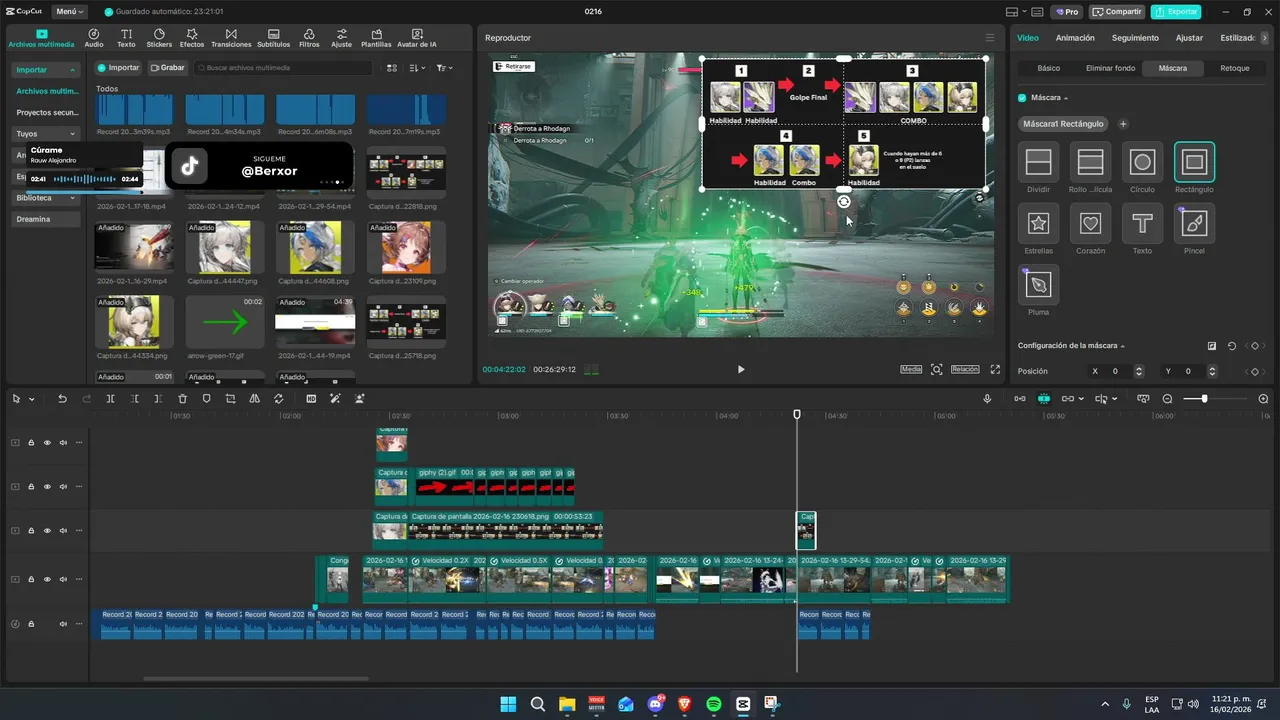Open the Ajustar inspector tab
The height and width of the screenshot is (720, 1280).
pos(1189,38)
